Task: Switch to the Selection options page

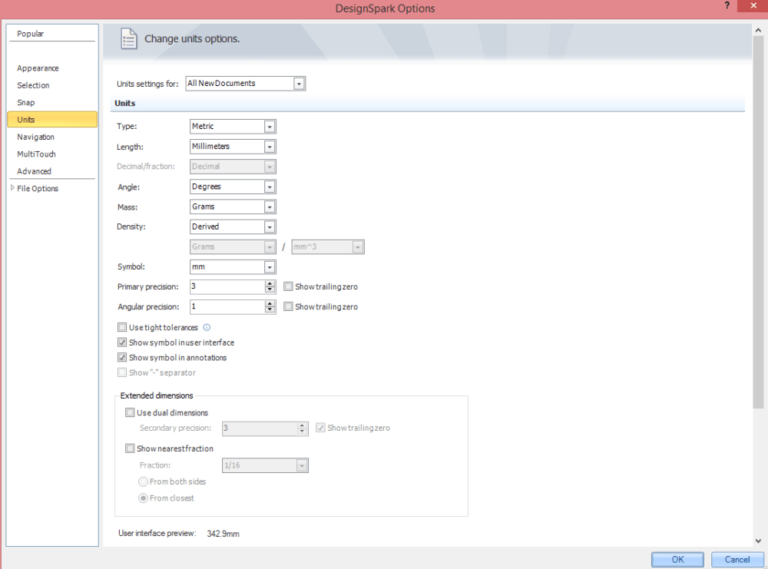Action: click(x=33, y=85)
